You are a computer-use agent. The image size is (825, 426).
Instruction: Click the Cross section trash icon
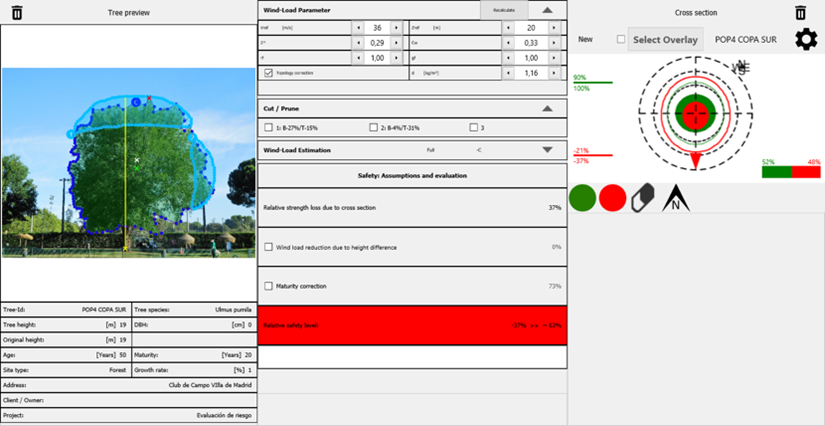pos(799,12)
